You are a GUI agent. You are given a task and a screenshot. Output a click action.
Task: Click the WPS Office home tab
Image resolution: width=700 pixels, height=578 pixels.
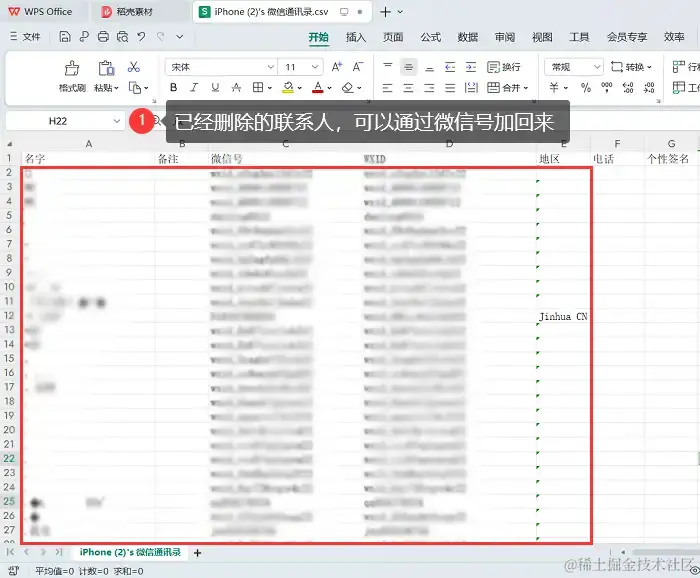(x=40, y=12)
